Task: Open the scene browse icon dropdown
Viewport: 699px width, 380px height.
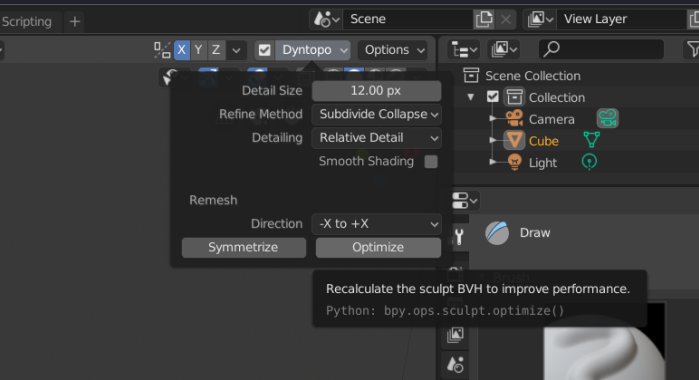Action: (326, 19)
